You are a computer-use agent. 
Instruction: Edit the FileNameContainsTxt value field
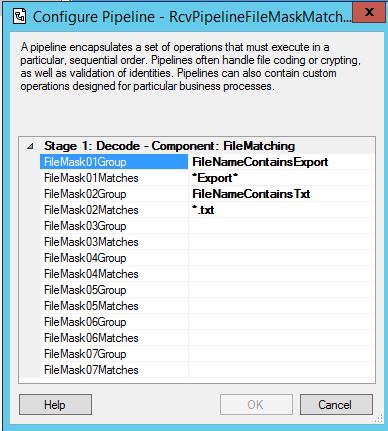(x=282, y=194)
